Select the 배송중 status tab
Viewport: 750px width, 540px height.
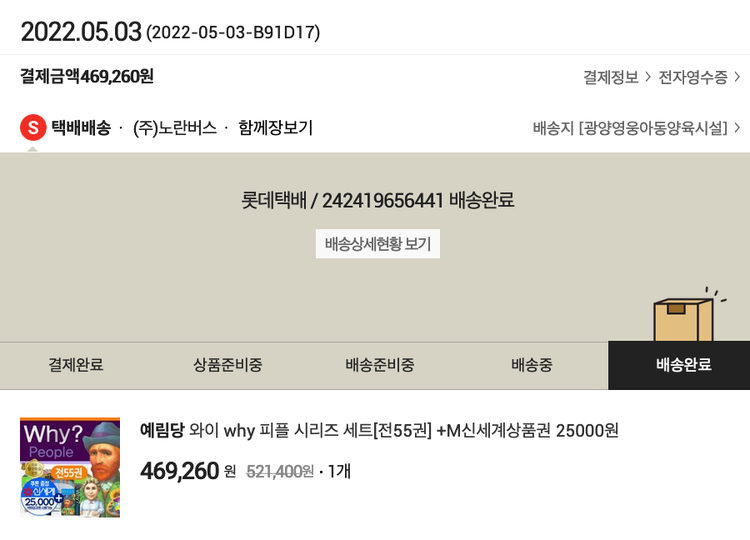point(532,365)
